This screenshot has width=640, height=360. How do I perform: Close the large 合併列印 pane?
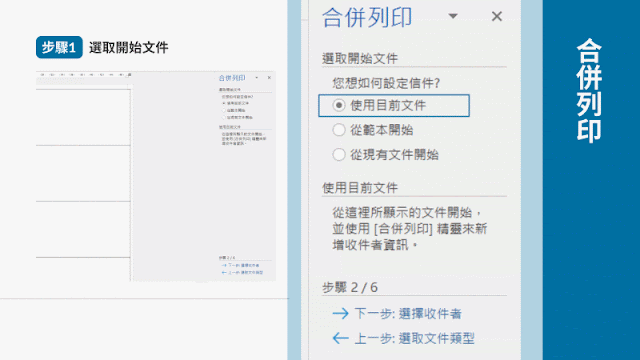click(497, 16)
